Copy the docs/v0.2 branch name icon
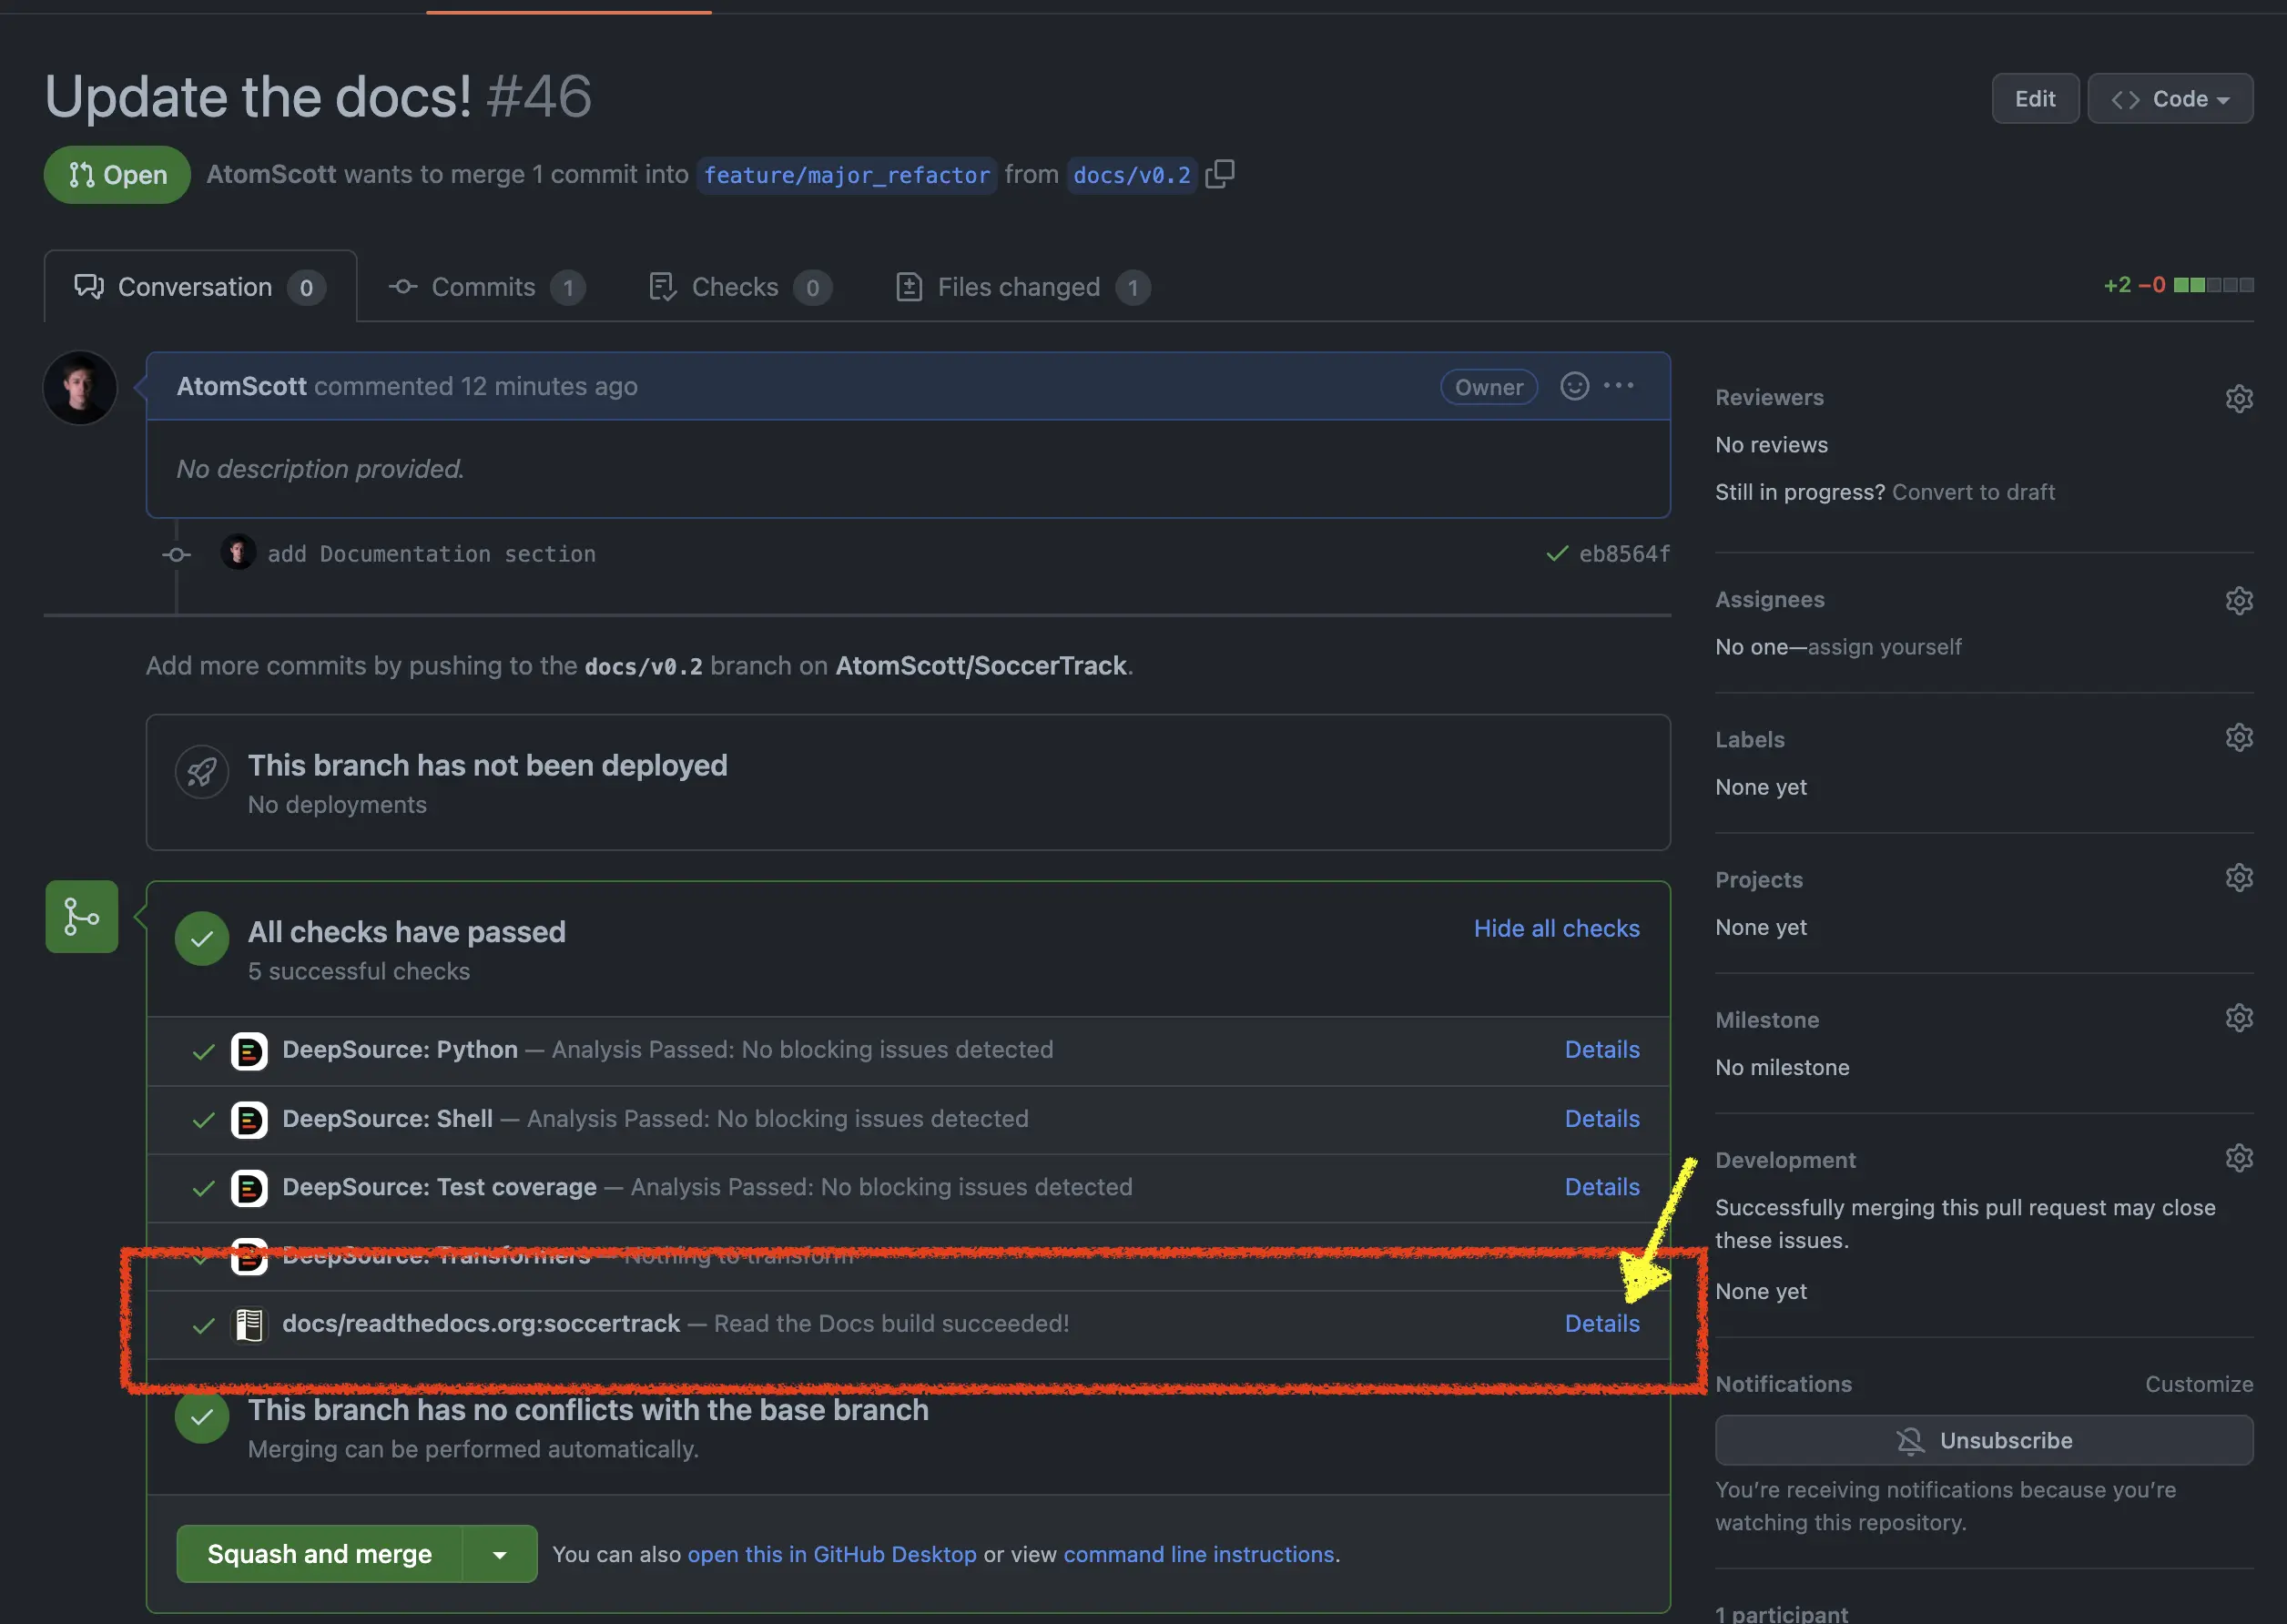Viewport: 2287px width, 1624px height. point(1219,174)
